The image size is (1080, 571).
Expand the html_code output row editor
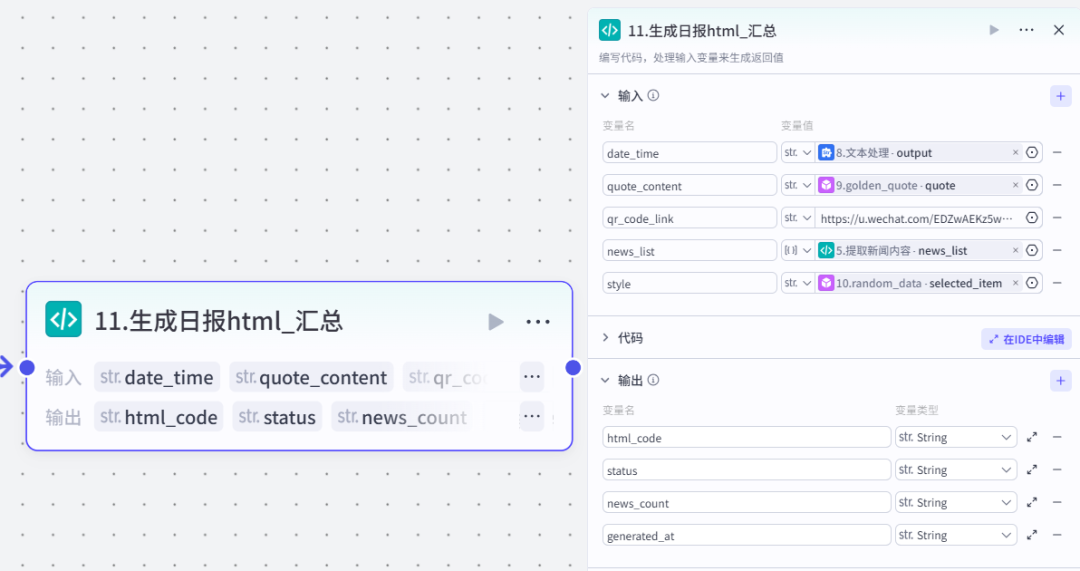1032,437
